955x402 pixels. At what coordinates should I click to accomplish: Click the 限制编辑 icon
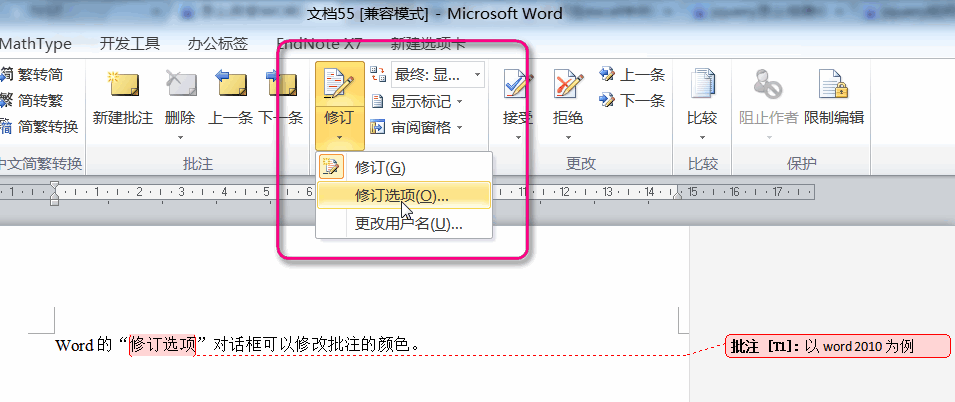pos(834,85)
